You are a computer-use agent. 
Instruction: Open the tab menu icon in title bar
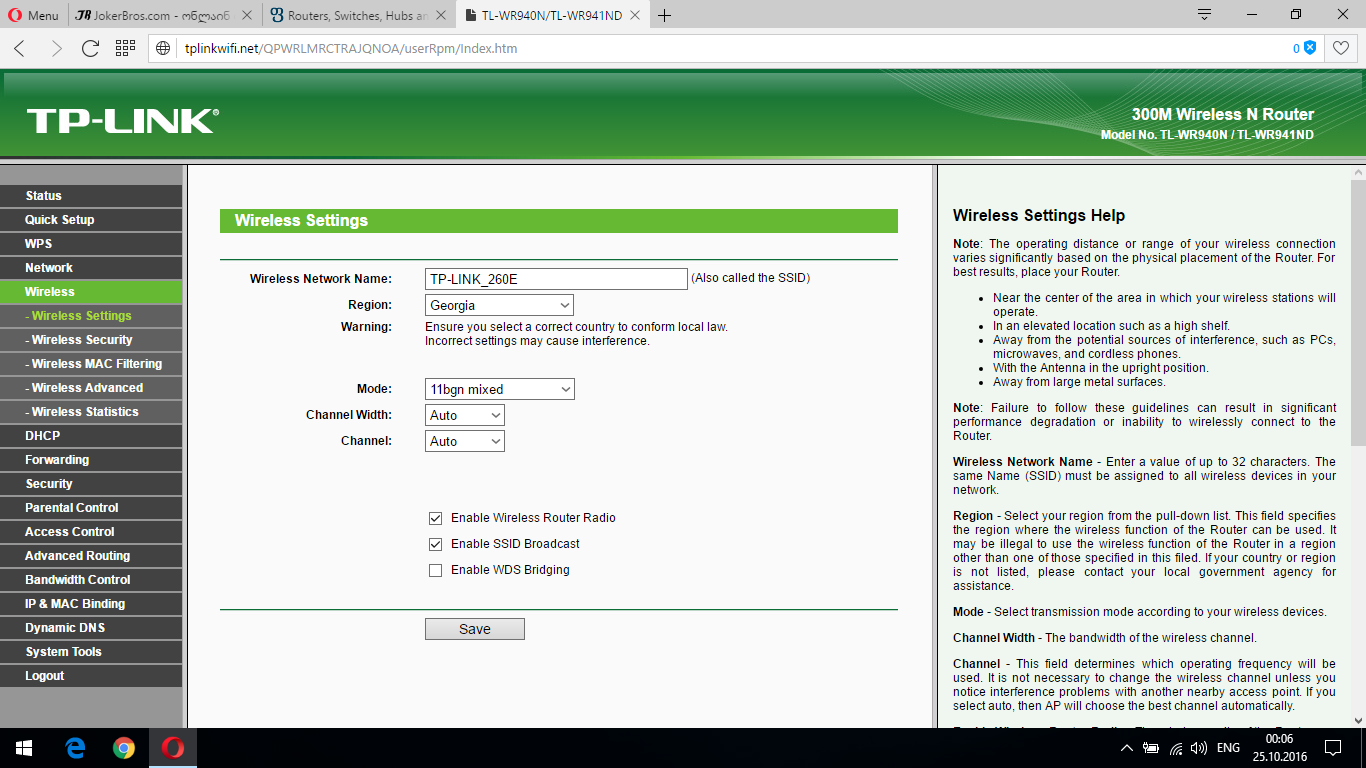pyautogui.click(x=1205, y=15)
